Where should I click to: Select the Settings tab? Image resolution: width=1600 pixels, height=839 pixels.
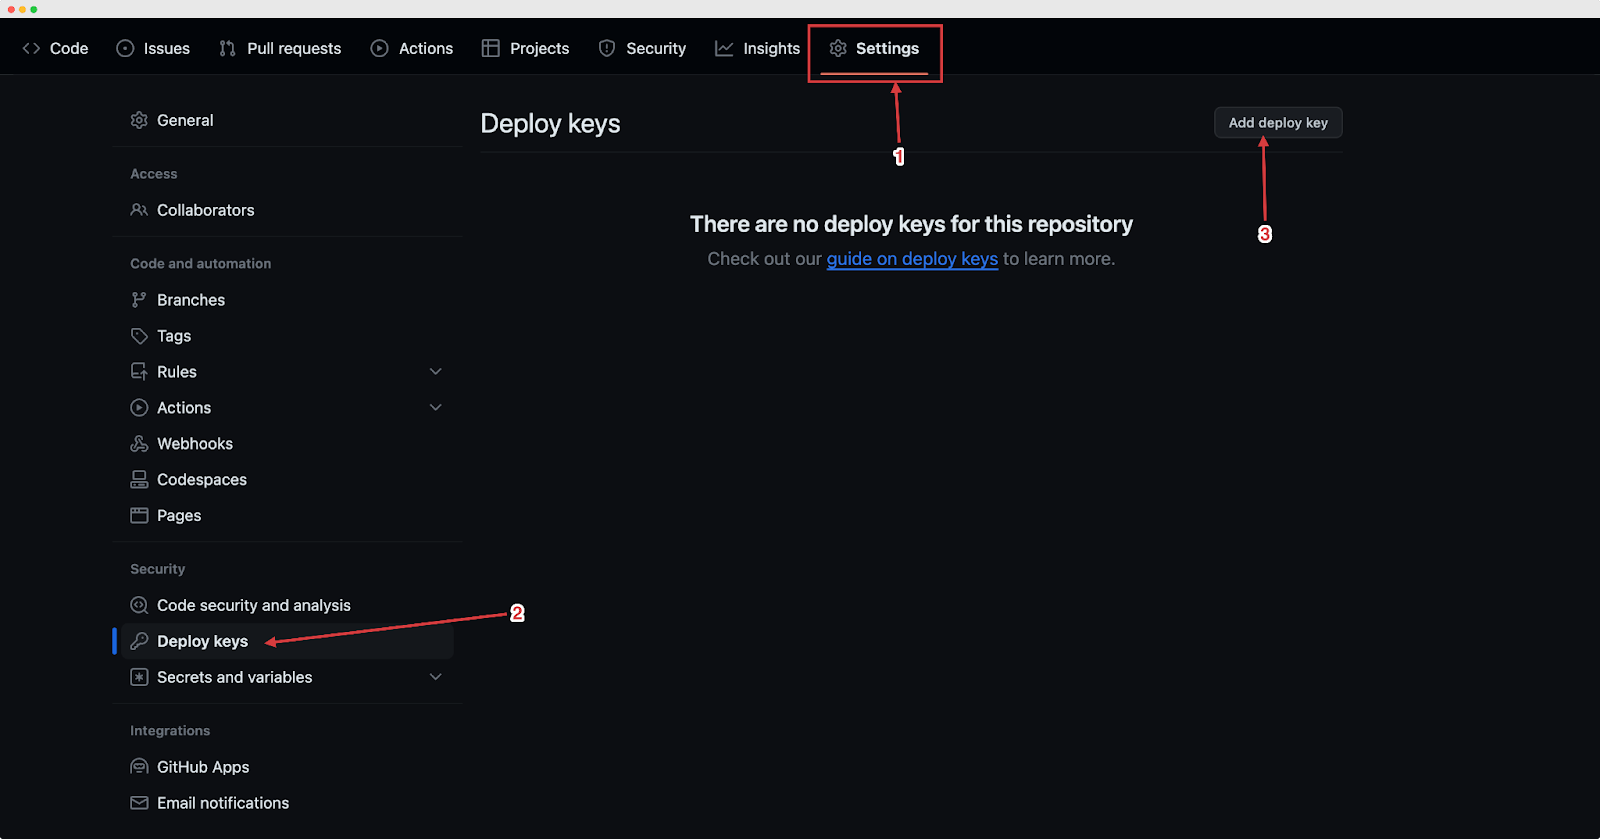(x=874, y=48)
